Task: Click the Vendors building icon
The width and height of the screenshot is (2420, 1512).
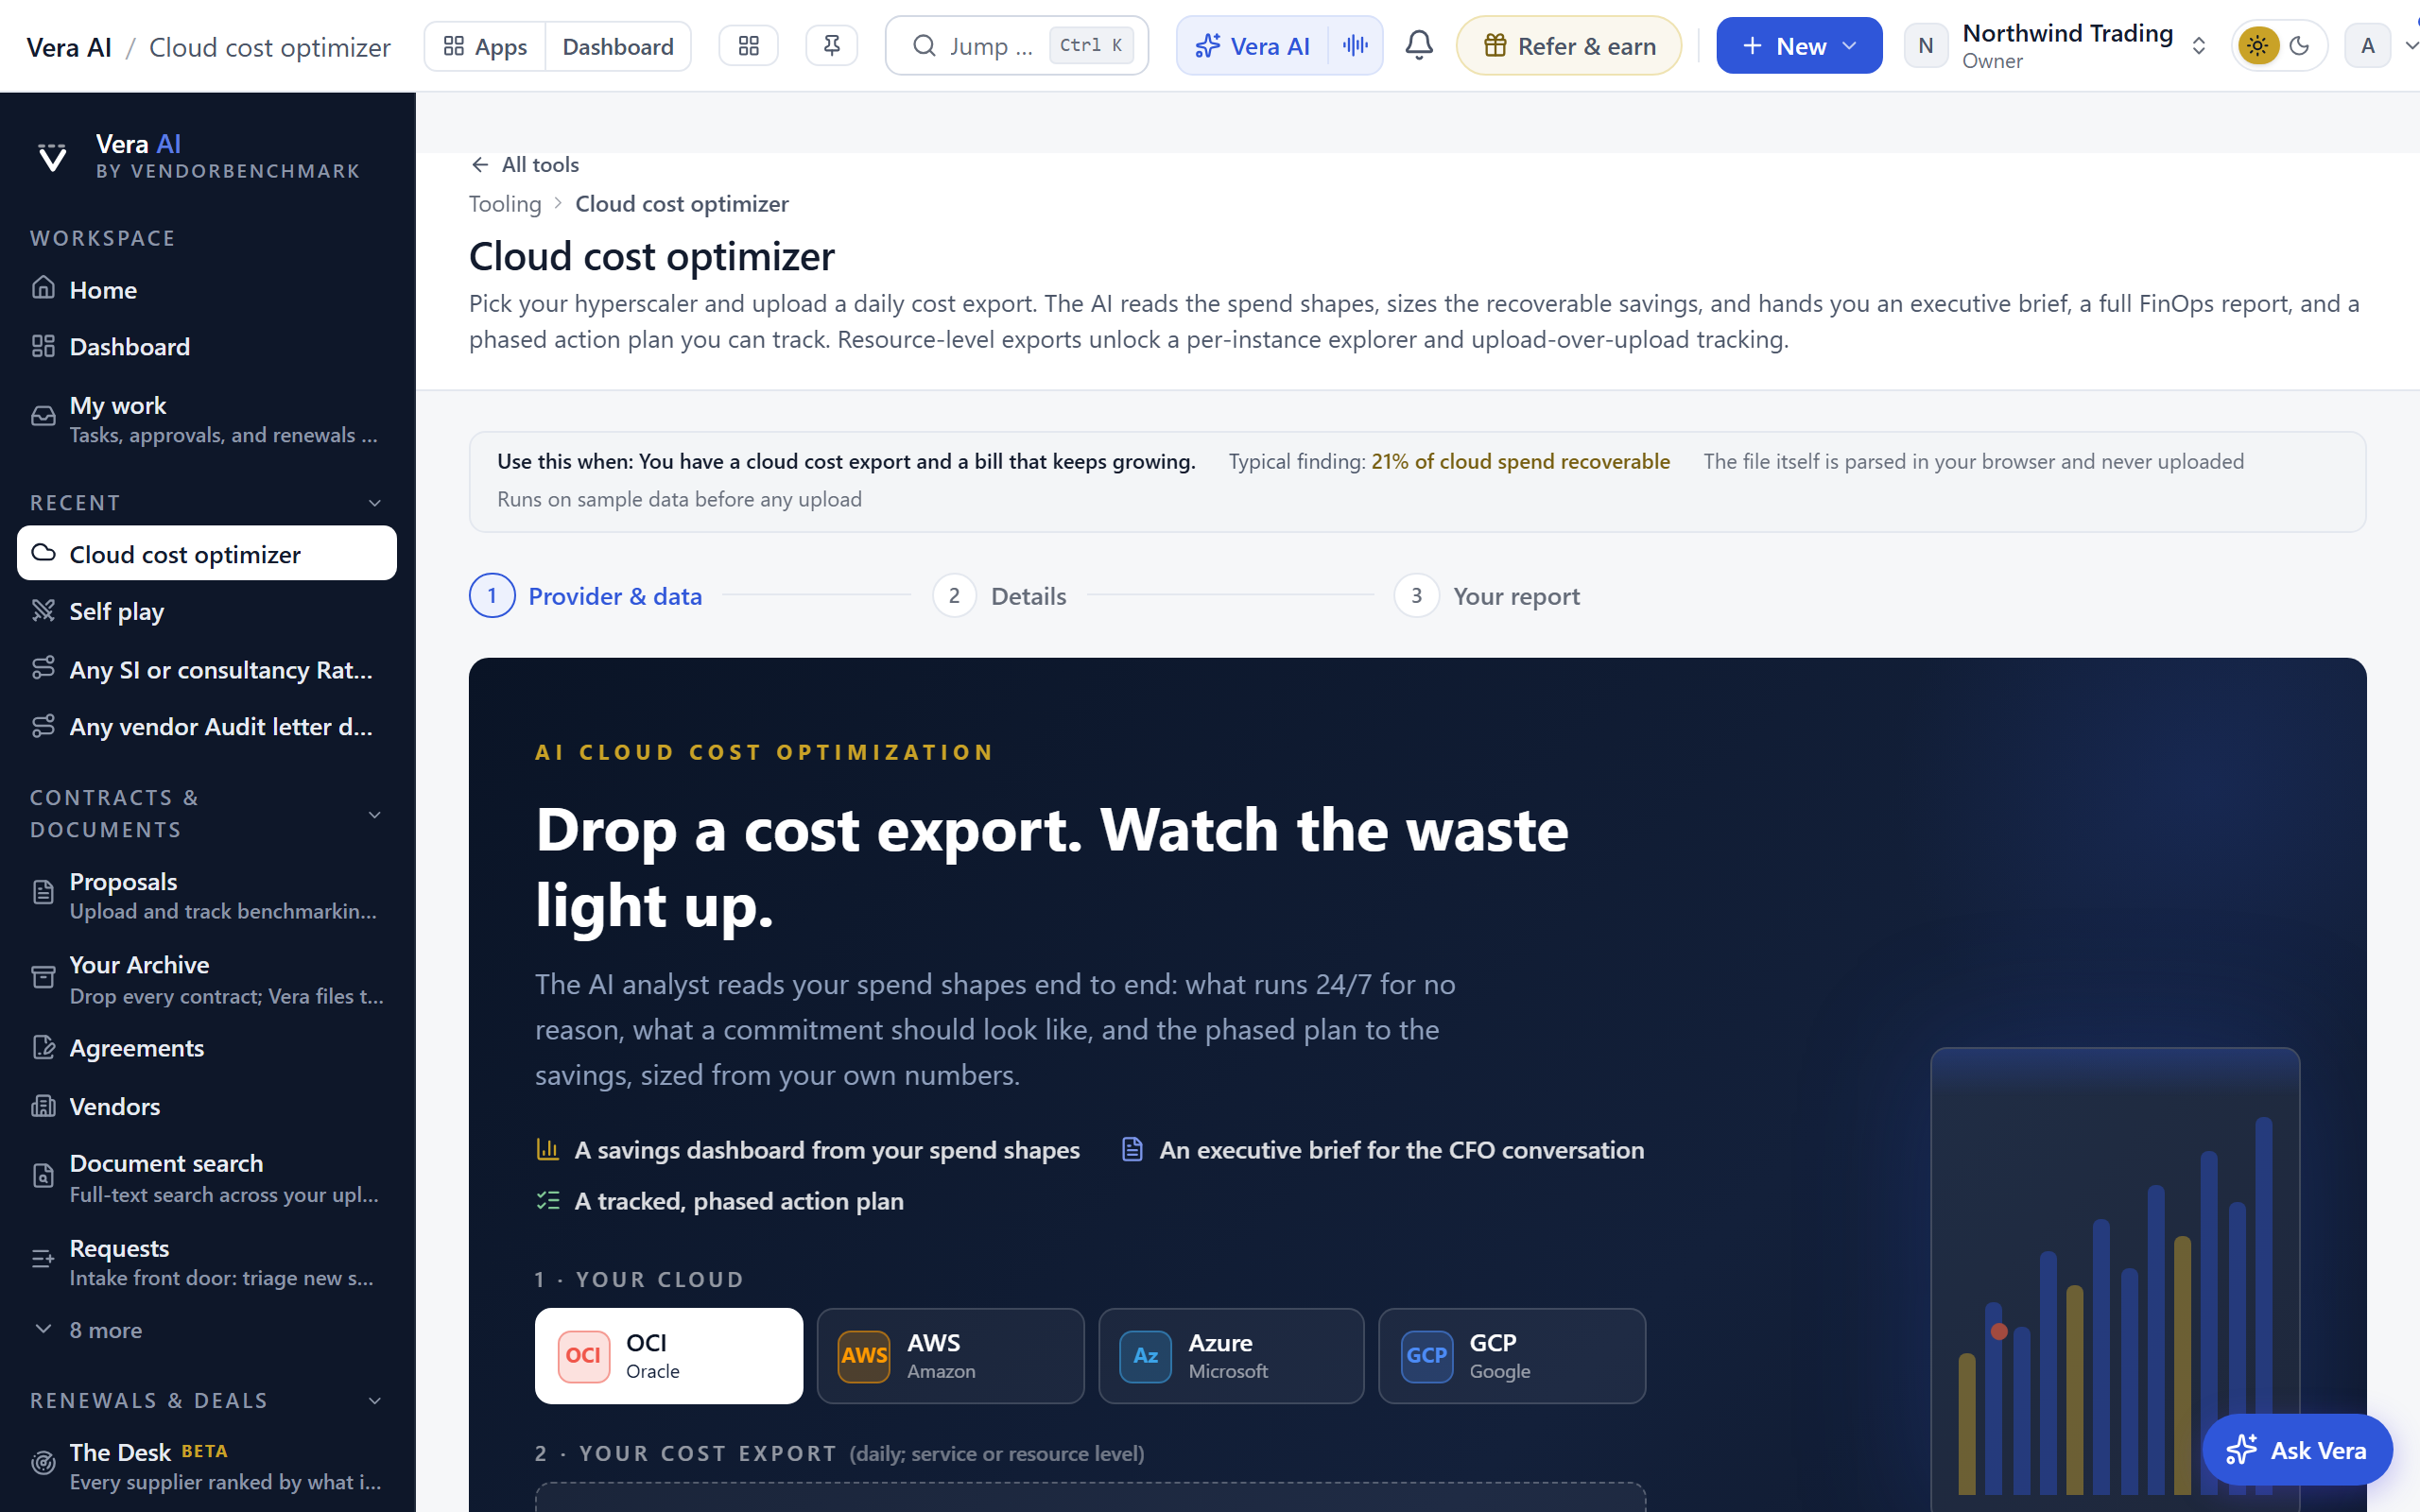Action: tap(43, 1105)
